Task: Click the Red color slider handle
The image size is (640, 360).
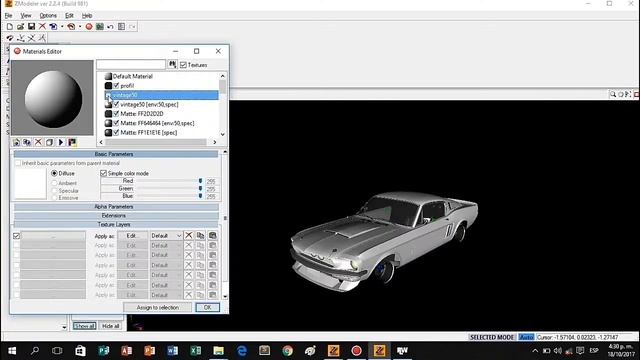Action: [x=200, y=181]
